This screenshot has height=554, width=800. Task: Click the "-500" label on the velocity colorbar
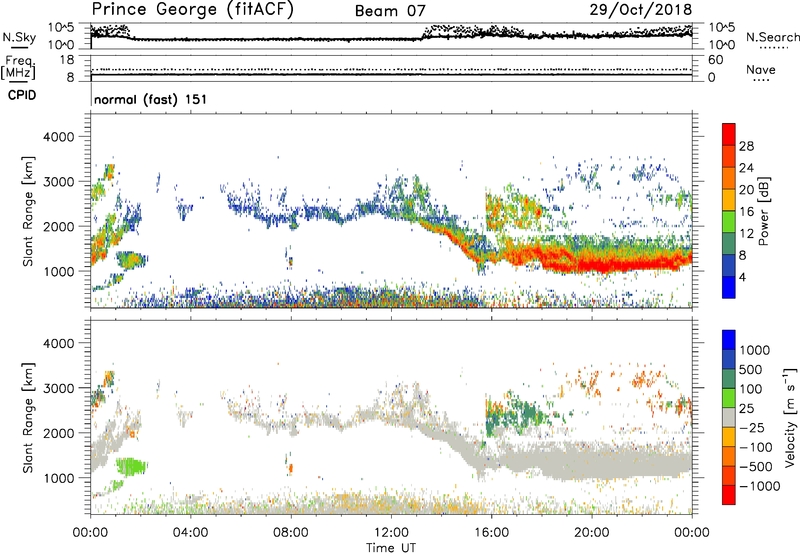tap(756, 467)
